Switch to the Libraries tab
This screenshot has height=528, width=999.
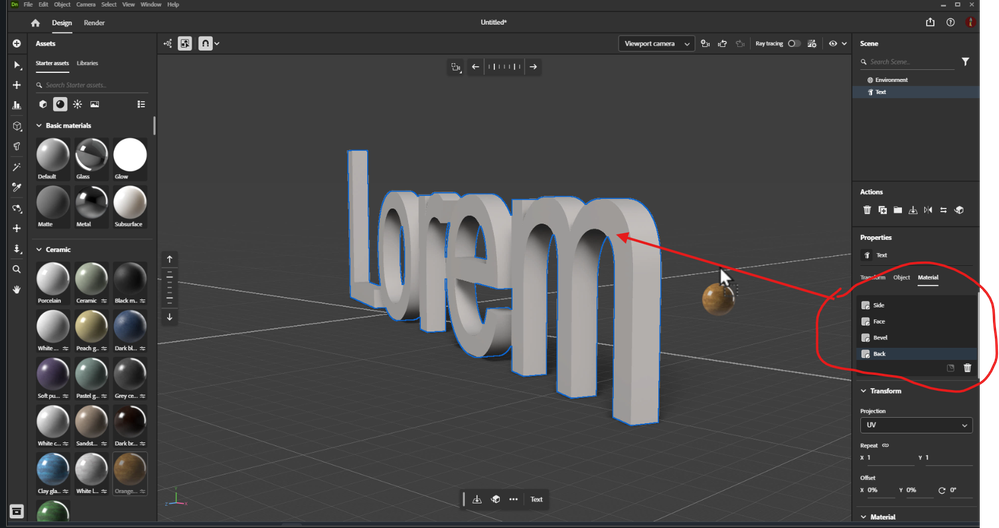pos(87,63)
